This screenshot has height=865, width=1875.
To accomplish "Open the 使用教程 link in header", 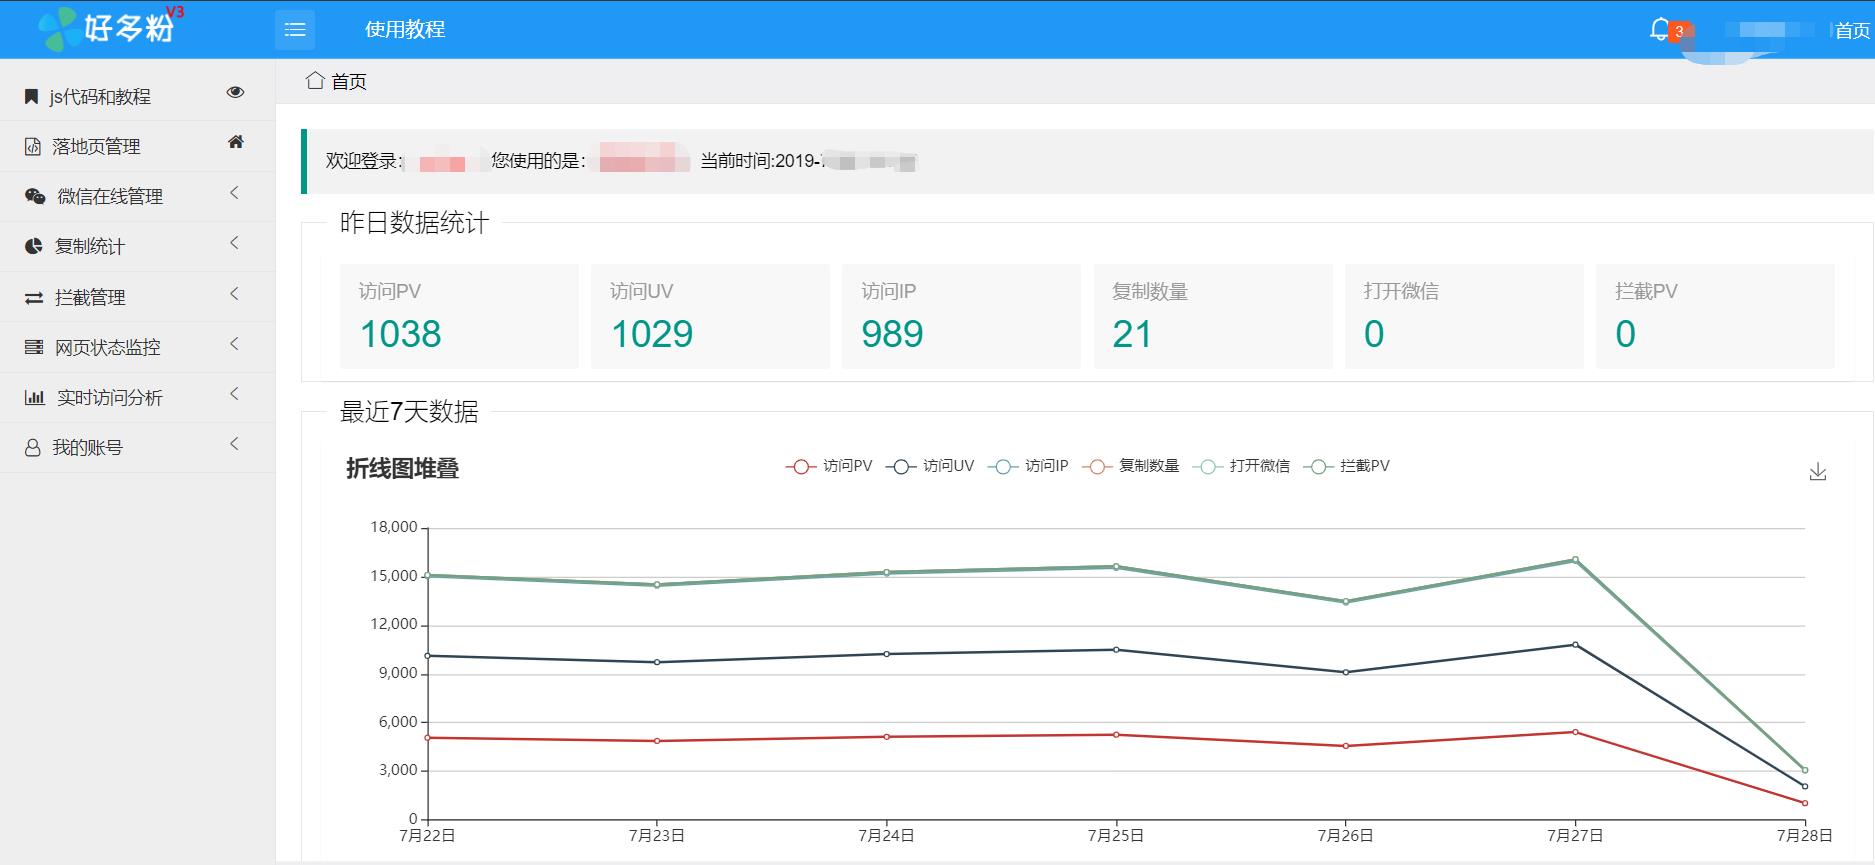I will [x=405, y=30].
